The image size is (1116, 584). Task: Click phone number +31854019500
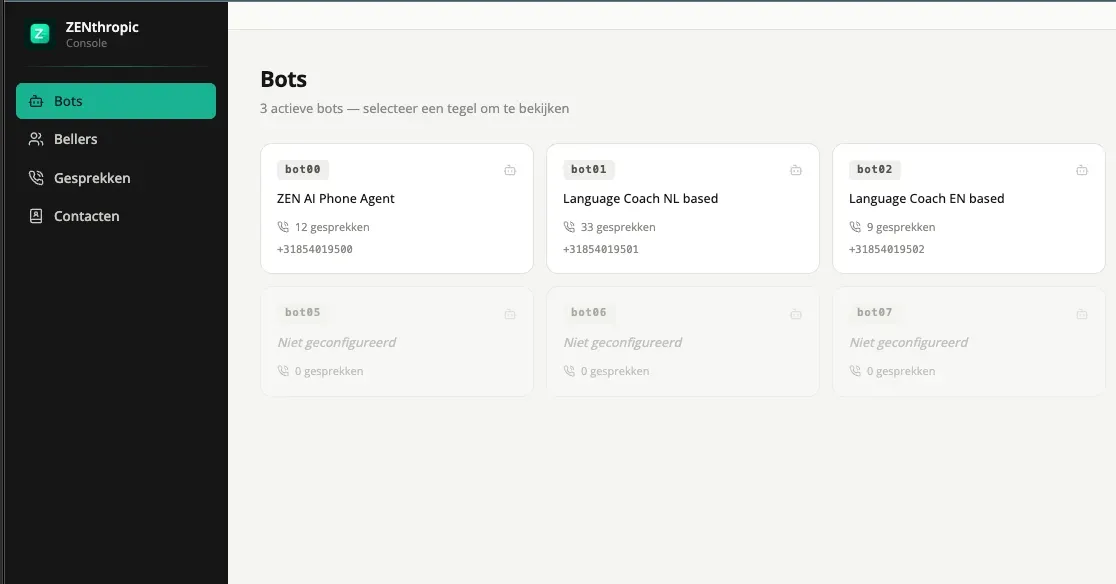pos(315,249)
